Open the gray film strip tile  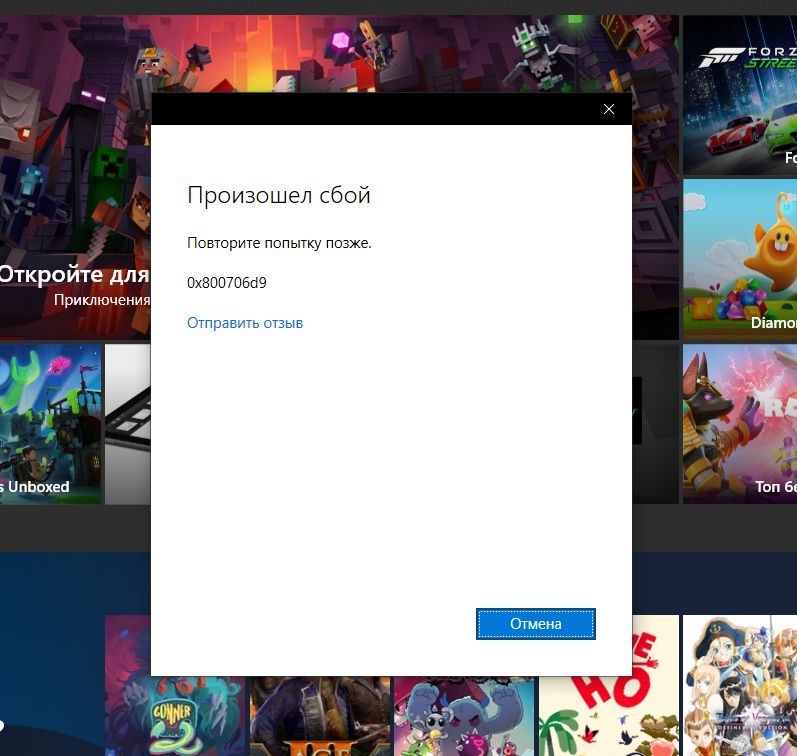[x=128, y=424]
